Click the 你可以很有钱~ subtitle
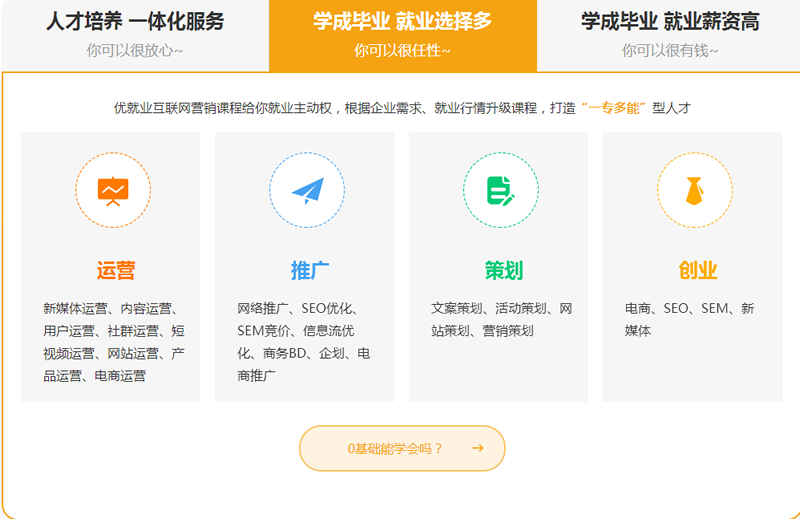 pyautogui.click(x=669, y=51)
